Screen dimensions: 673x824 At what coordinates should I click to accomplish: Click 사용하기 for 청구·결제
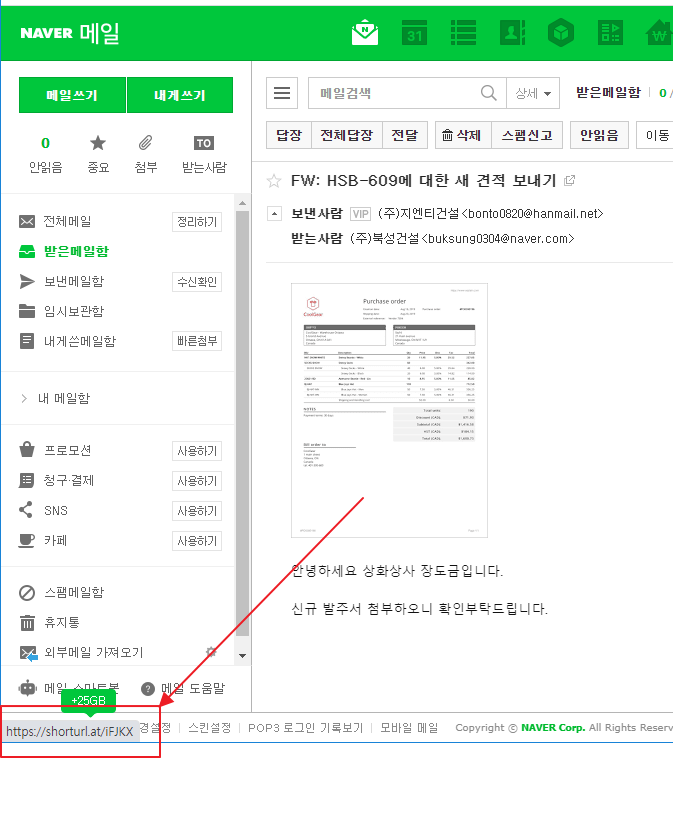pos(197,481)
